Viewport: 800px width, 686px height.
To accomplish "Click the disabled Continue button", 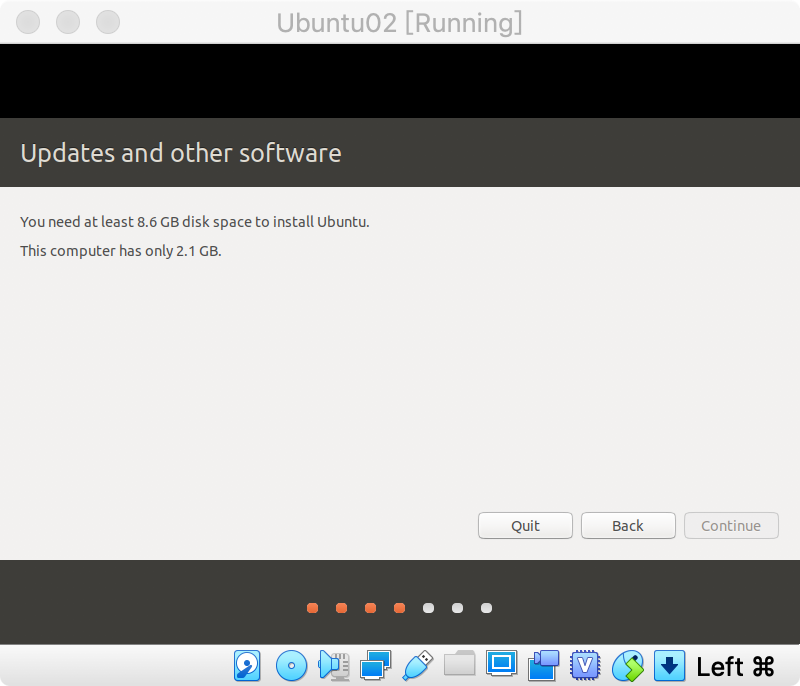I will tap(731, 525).
